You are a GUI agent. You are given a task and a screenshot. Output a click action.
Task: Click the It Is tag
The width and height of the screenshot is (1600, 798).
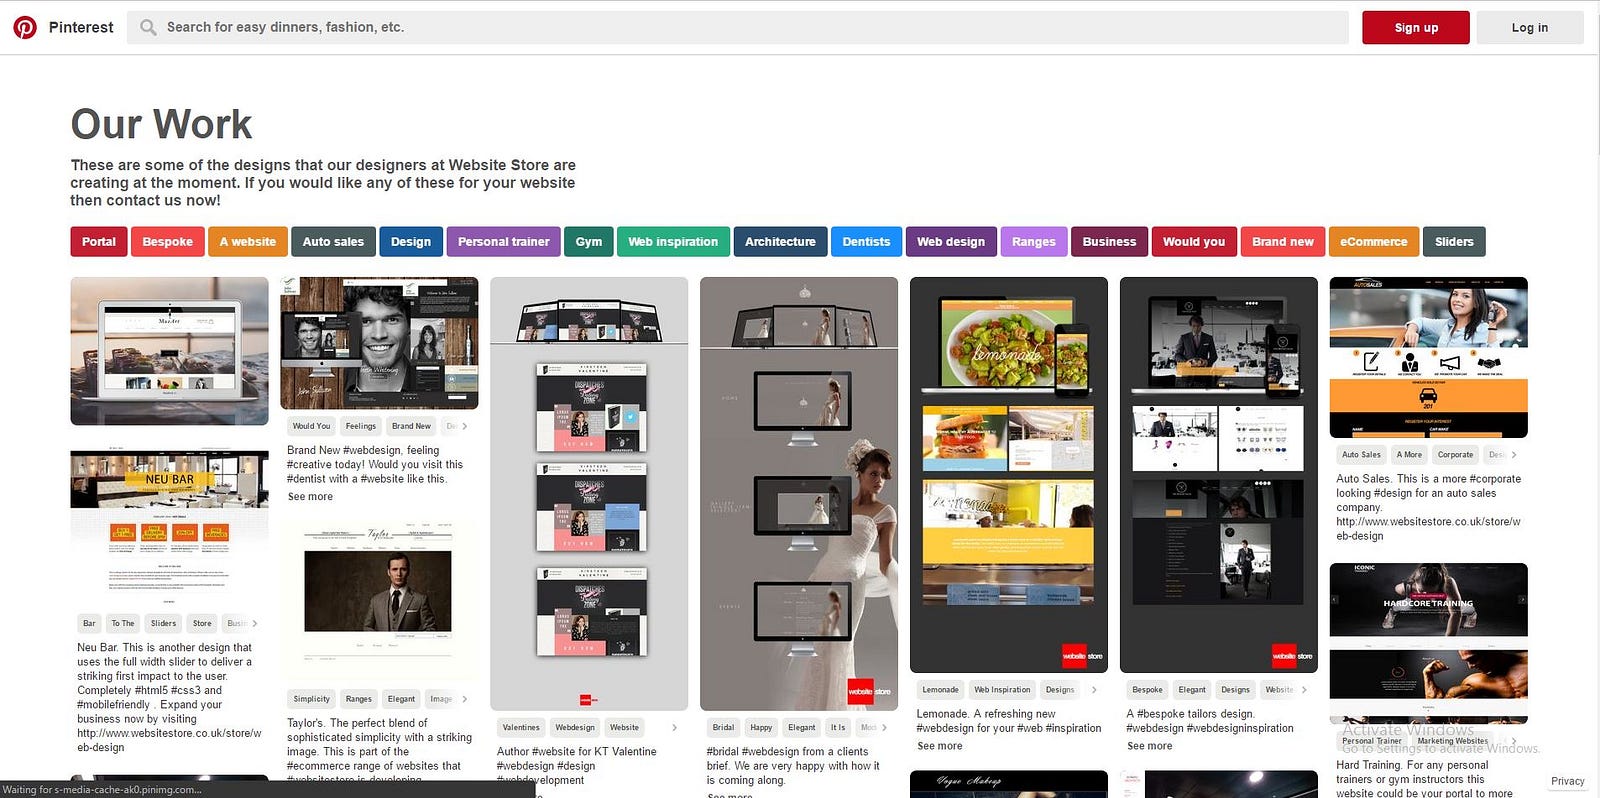[838, 727]
